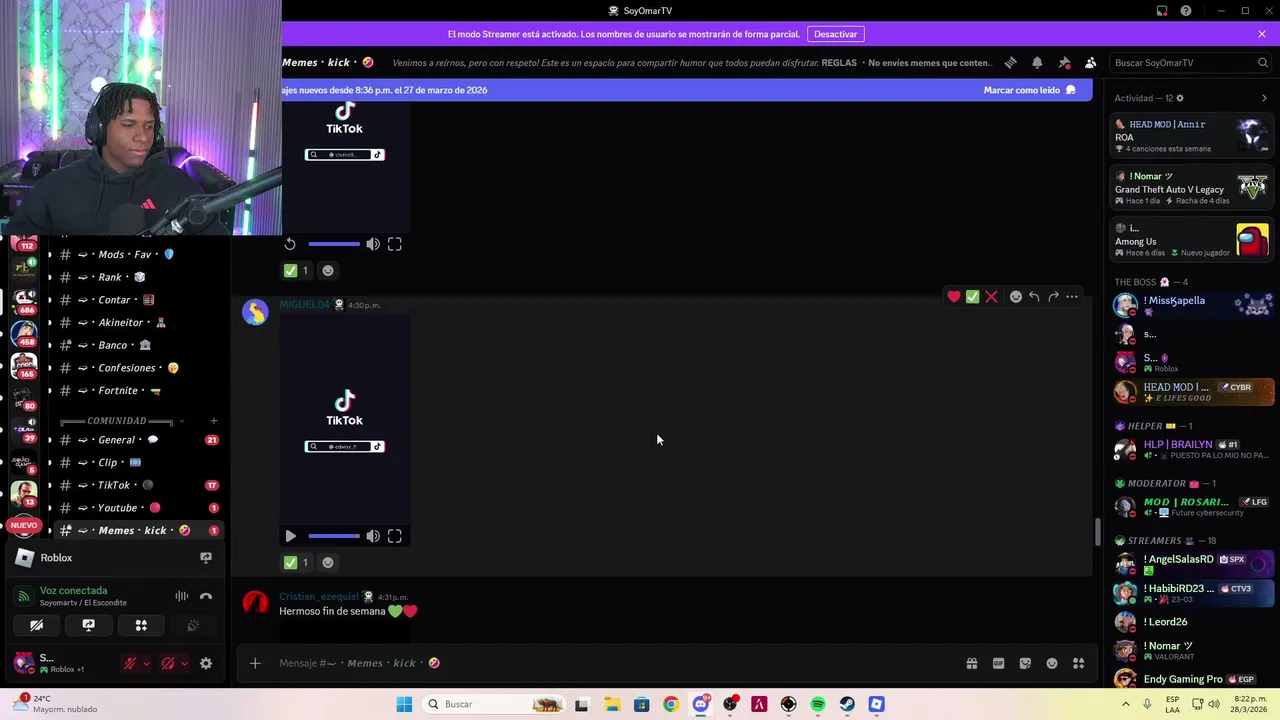
Task: Open user settings gear icon
Action: click(206, 663)
